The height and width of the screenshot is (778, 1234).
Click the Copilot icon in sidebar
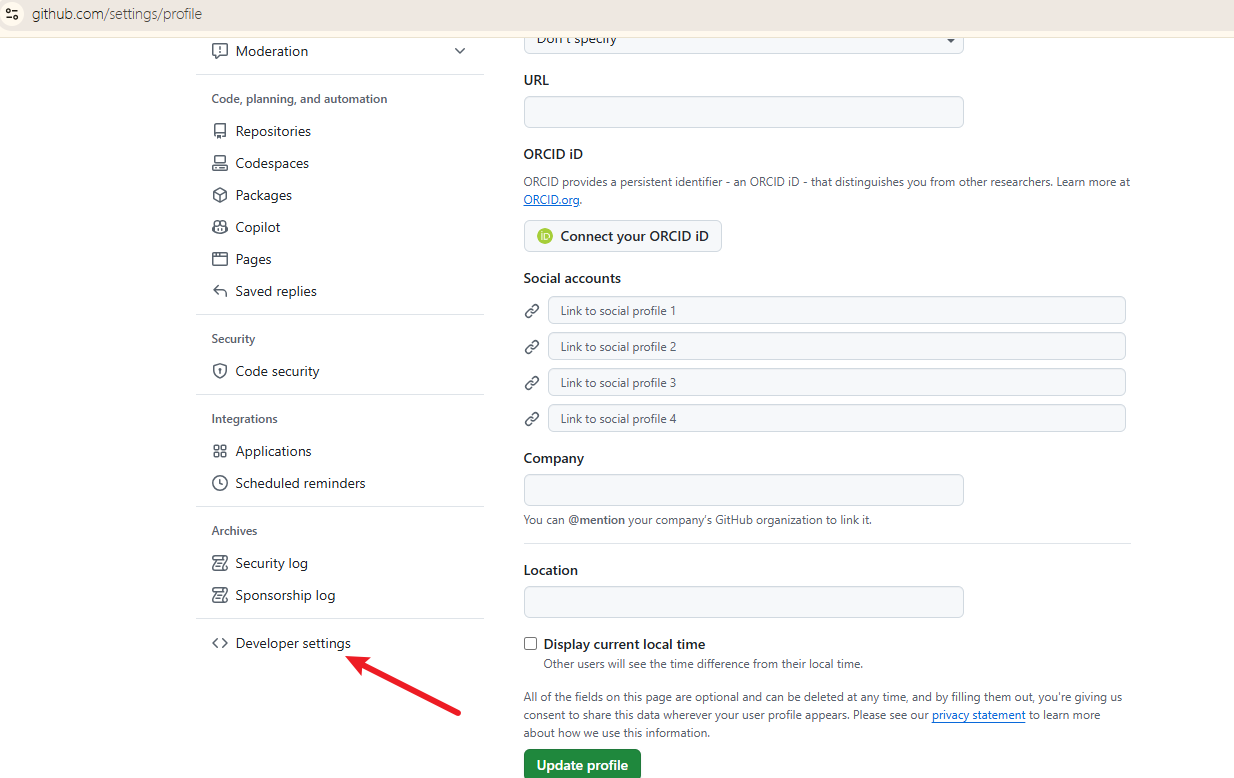[220, 227]
